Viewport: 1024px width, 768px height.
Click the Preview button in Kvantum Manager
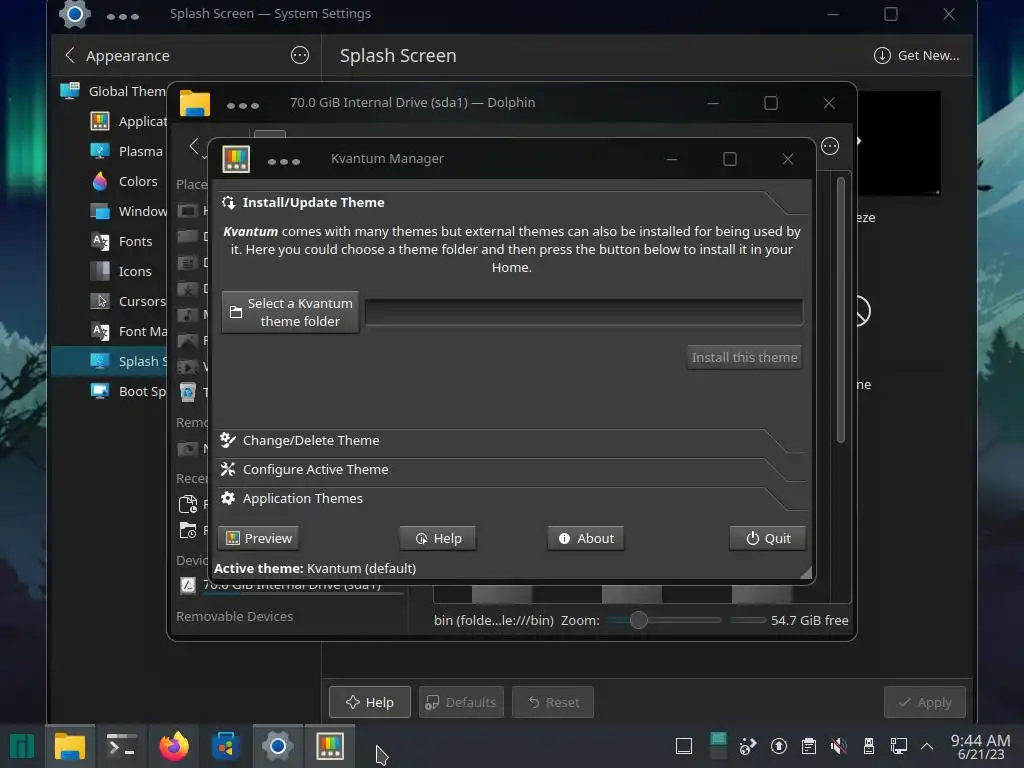259,538
